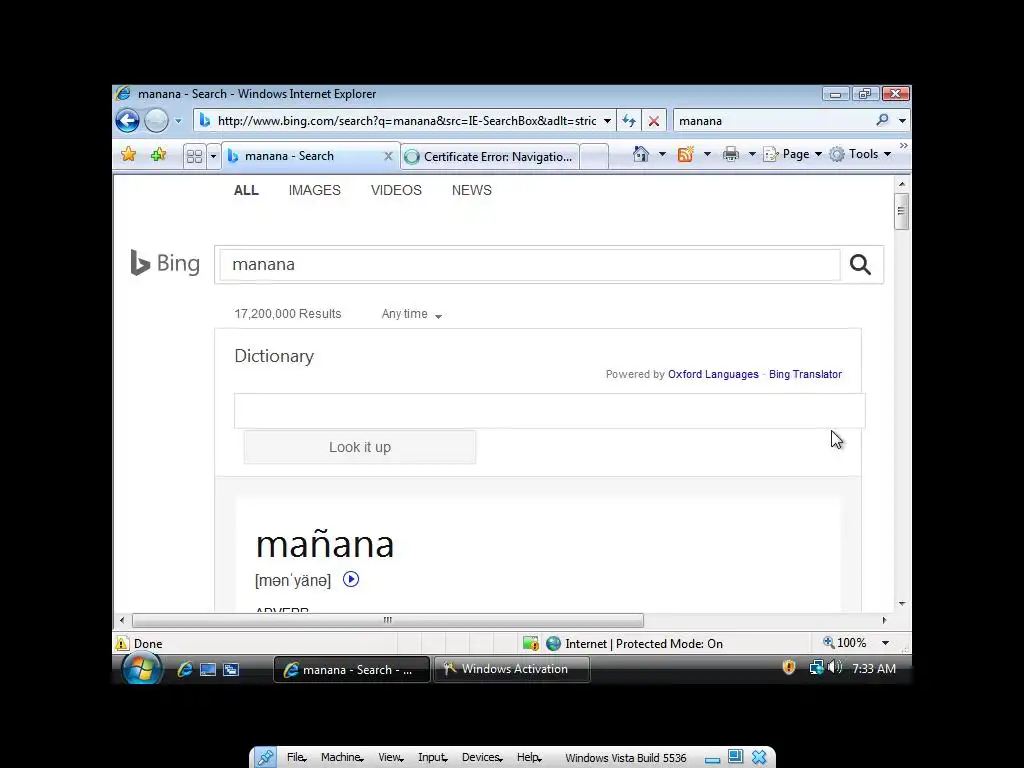Open the Quick Tabs grid view
Viewport: 1024px width, 768px height.
click(195, 156)
